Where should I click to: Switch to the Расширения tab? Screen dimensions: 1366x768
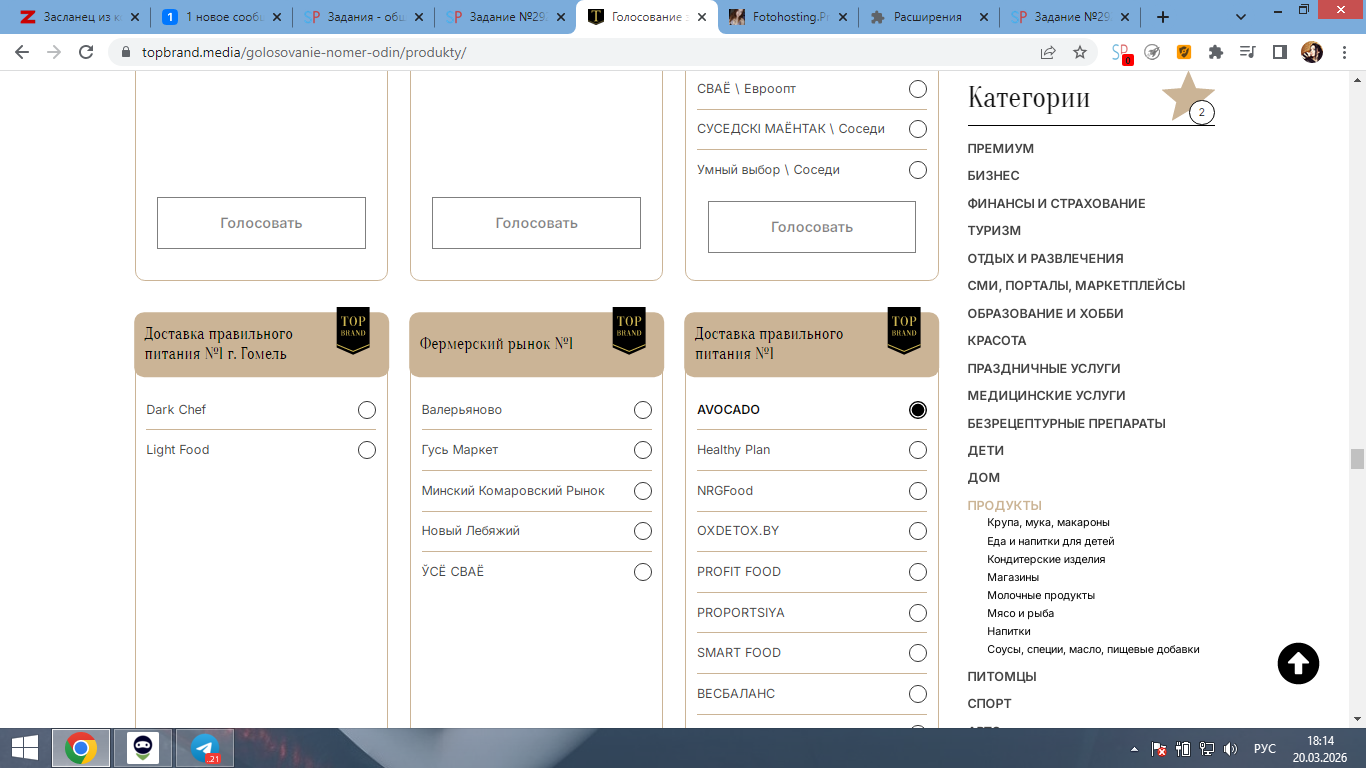click(x=931, y=17)
